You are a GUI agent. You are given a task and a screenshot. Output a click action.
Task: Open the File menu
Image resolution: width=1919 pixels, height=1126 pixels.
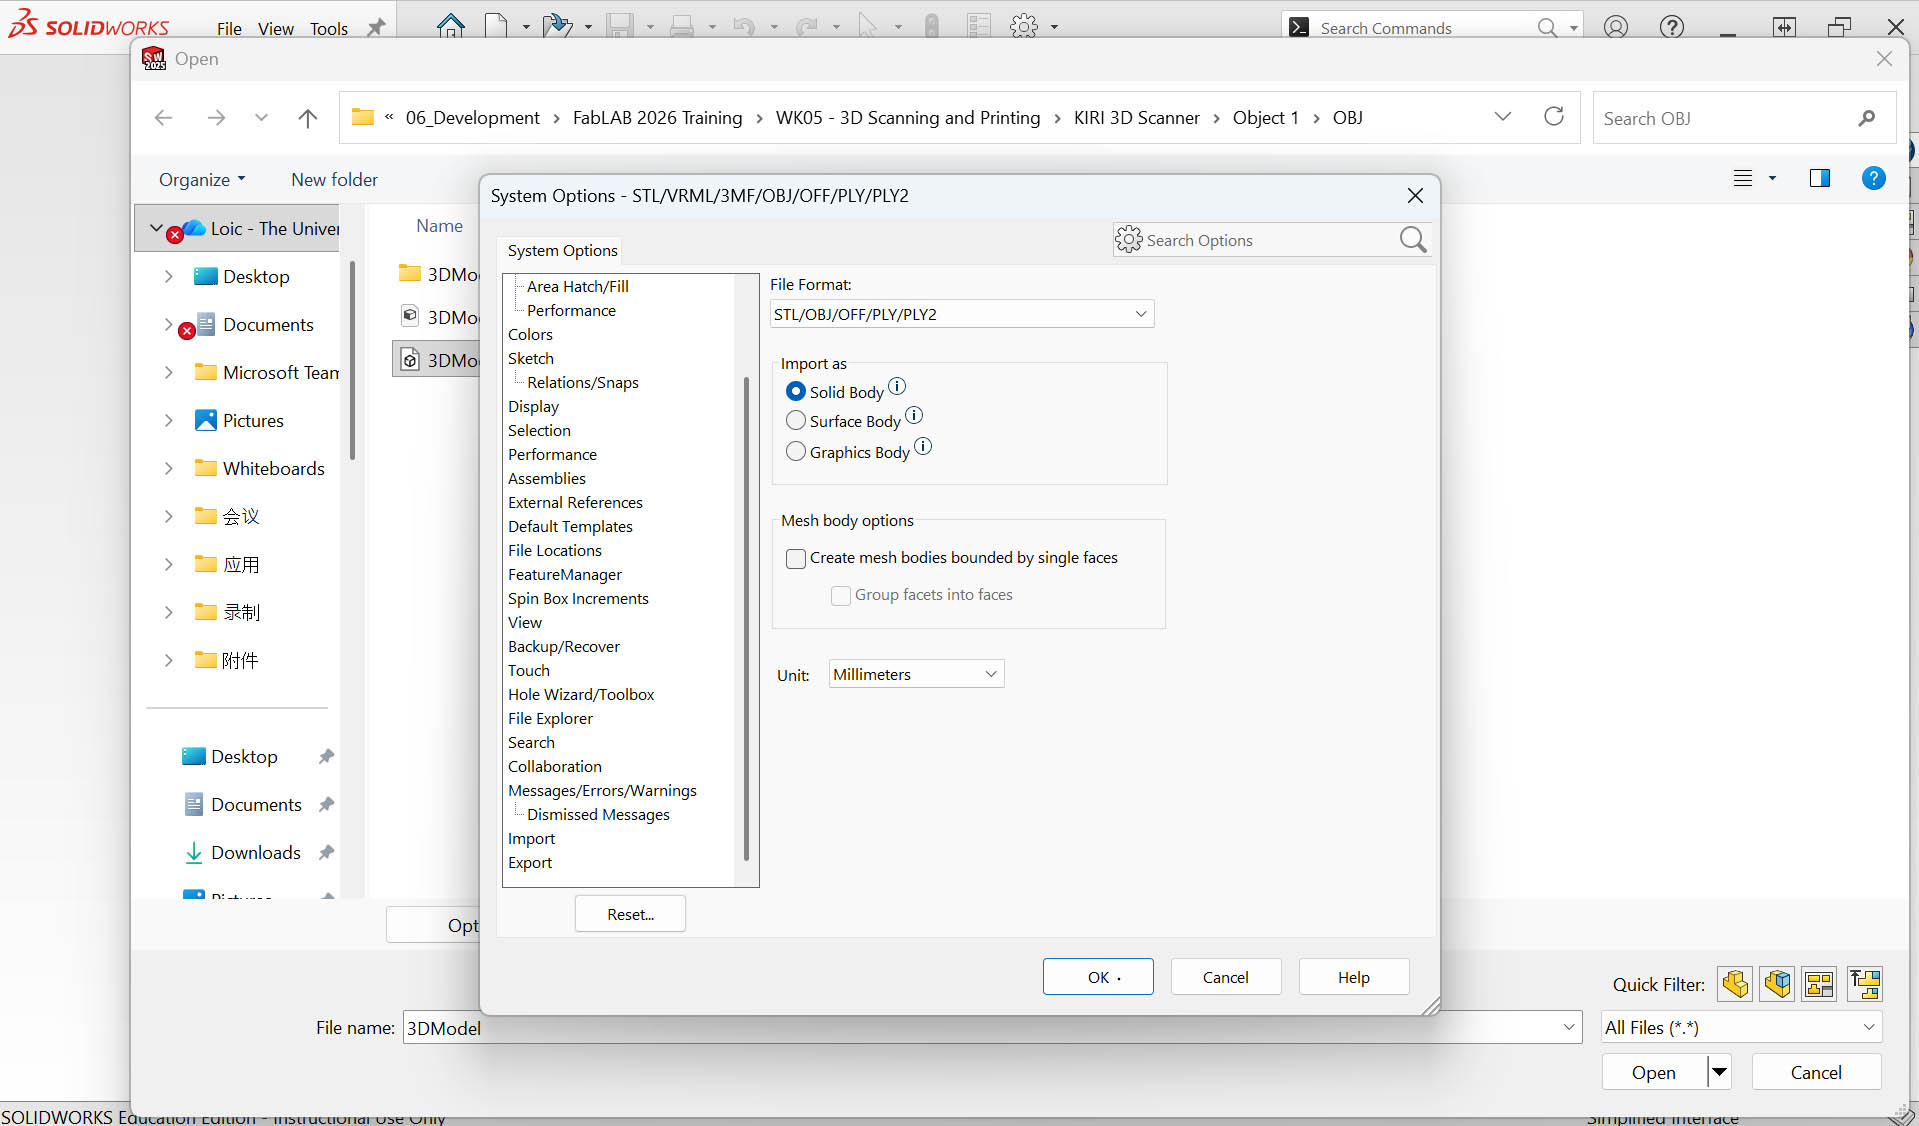pos(229,28)
